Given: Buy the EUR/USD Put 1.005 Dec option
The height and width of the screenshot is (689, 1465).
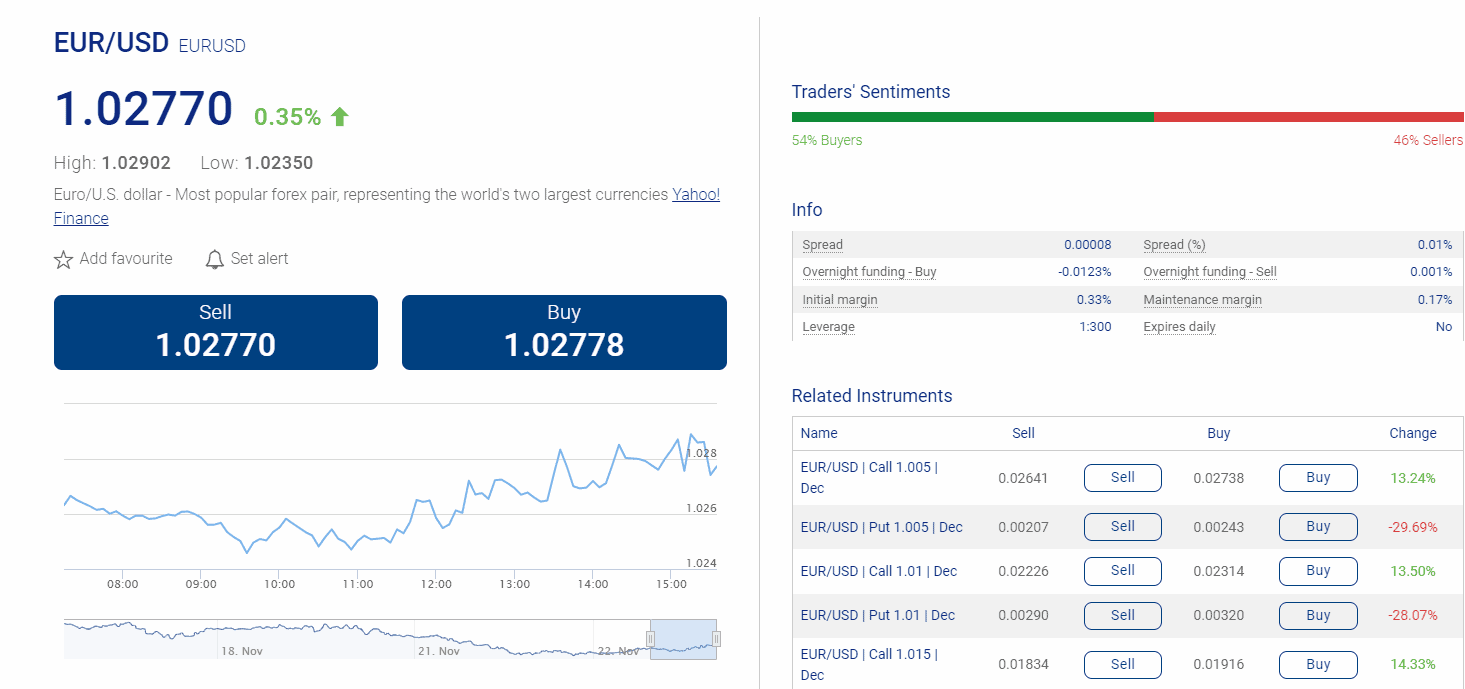Looking at the screenshot, I should (x=1317, y=526).
